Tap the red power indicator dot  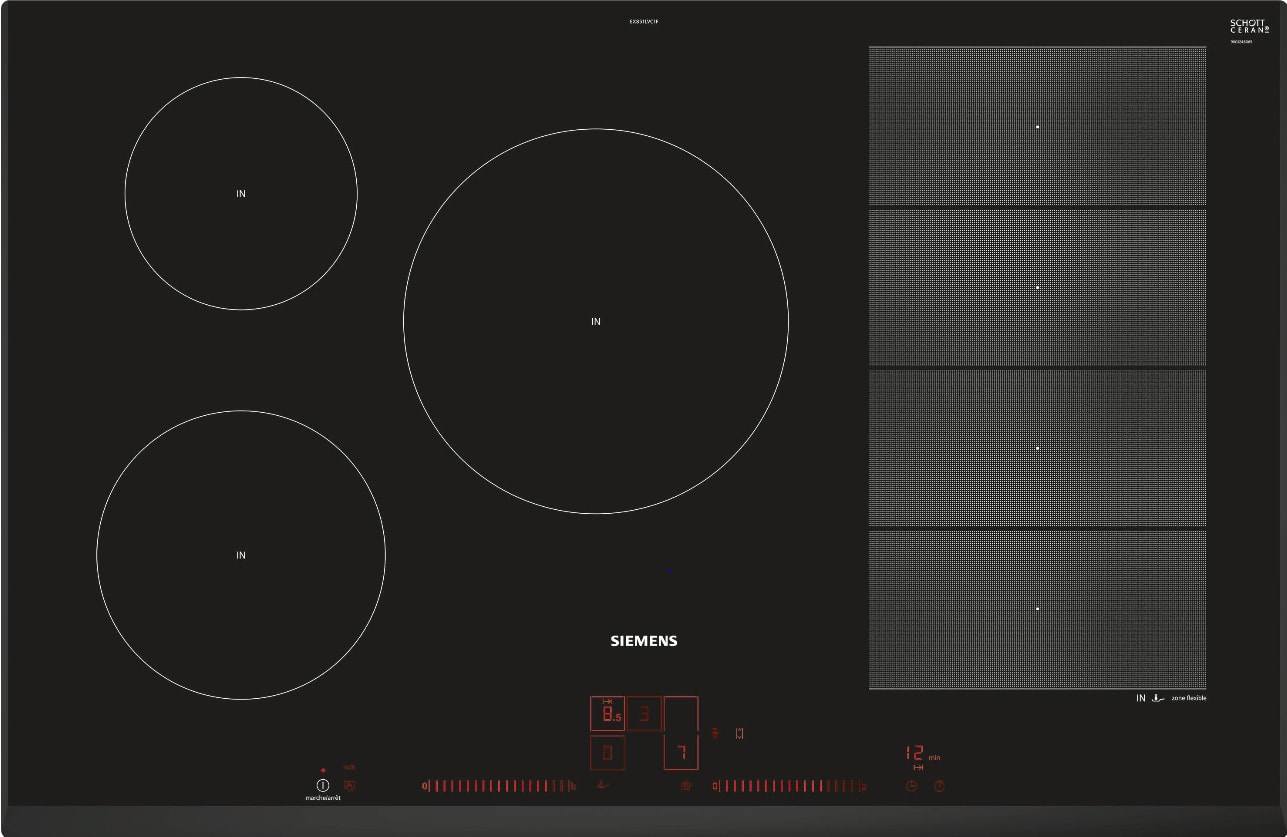323,770
